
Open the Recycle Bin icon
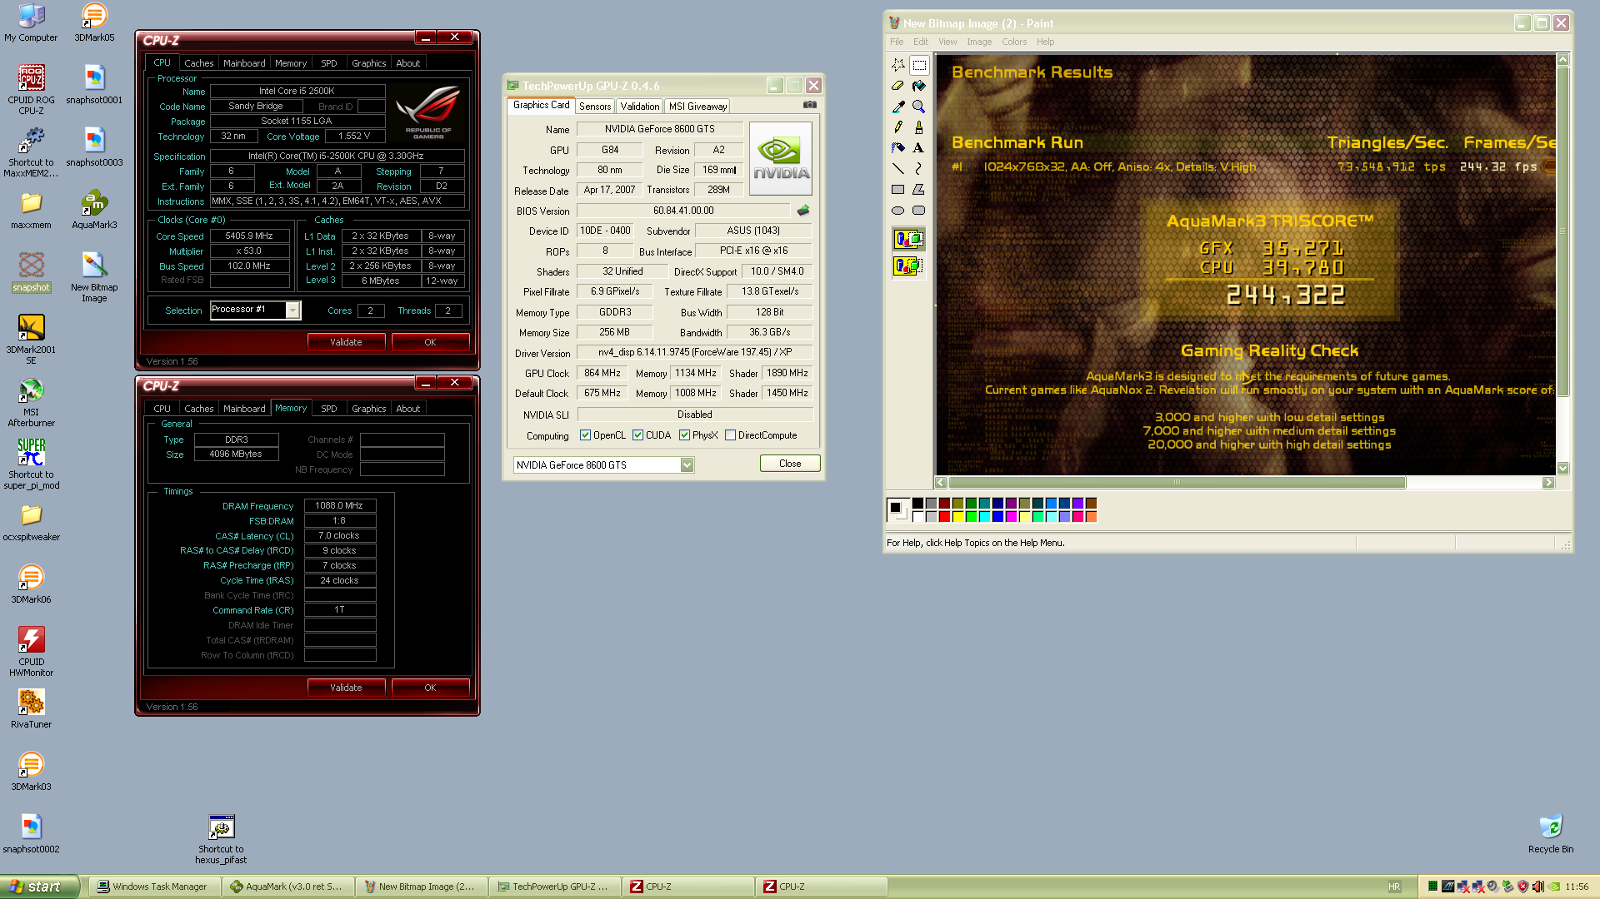click(x=1550, y=834)
